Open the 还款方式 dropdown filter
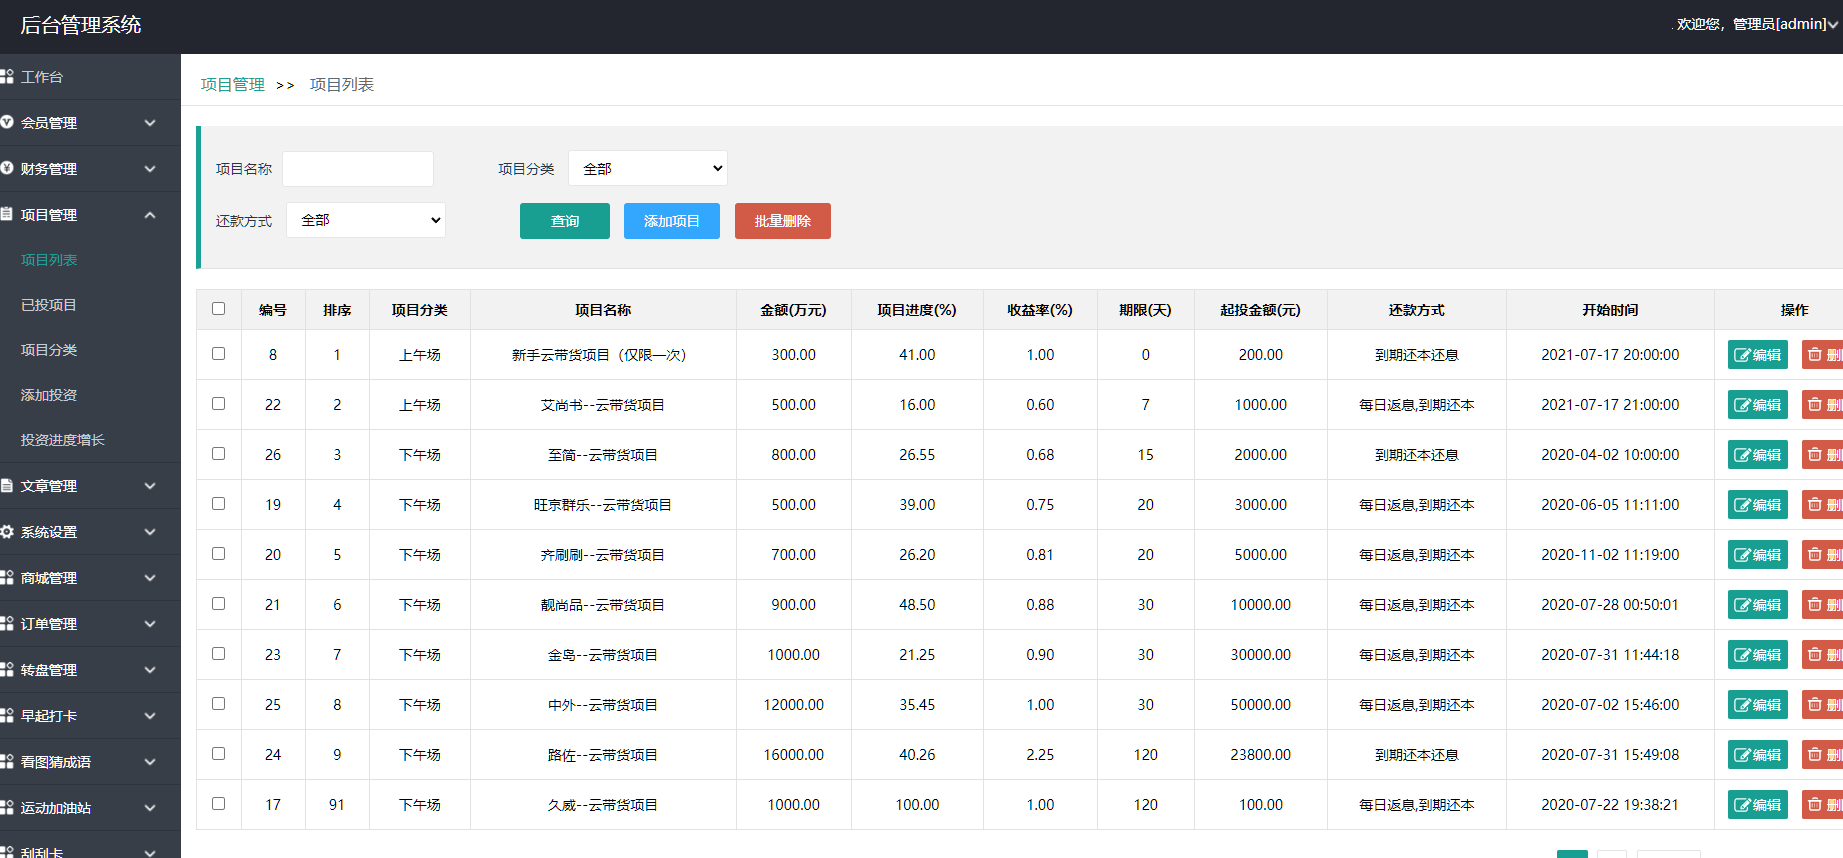Image resolution: width=1843 pixels, height=858 pixels. [x=366, y=220]
